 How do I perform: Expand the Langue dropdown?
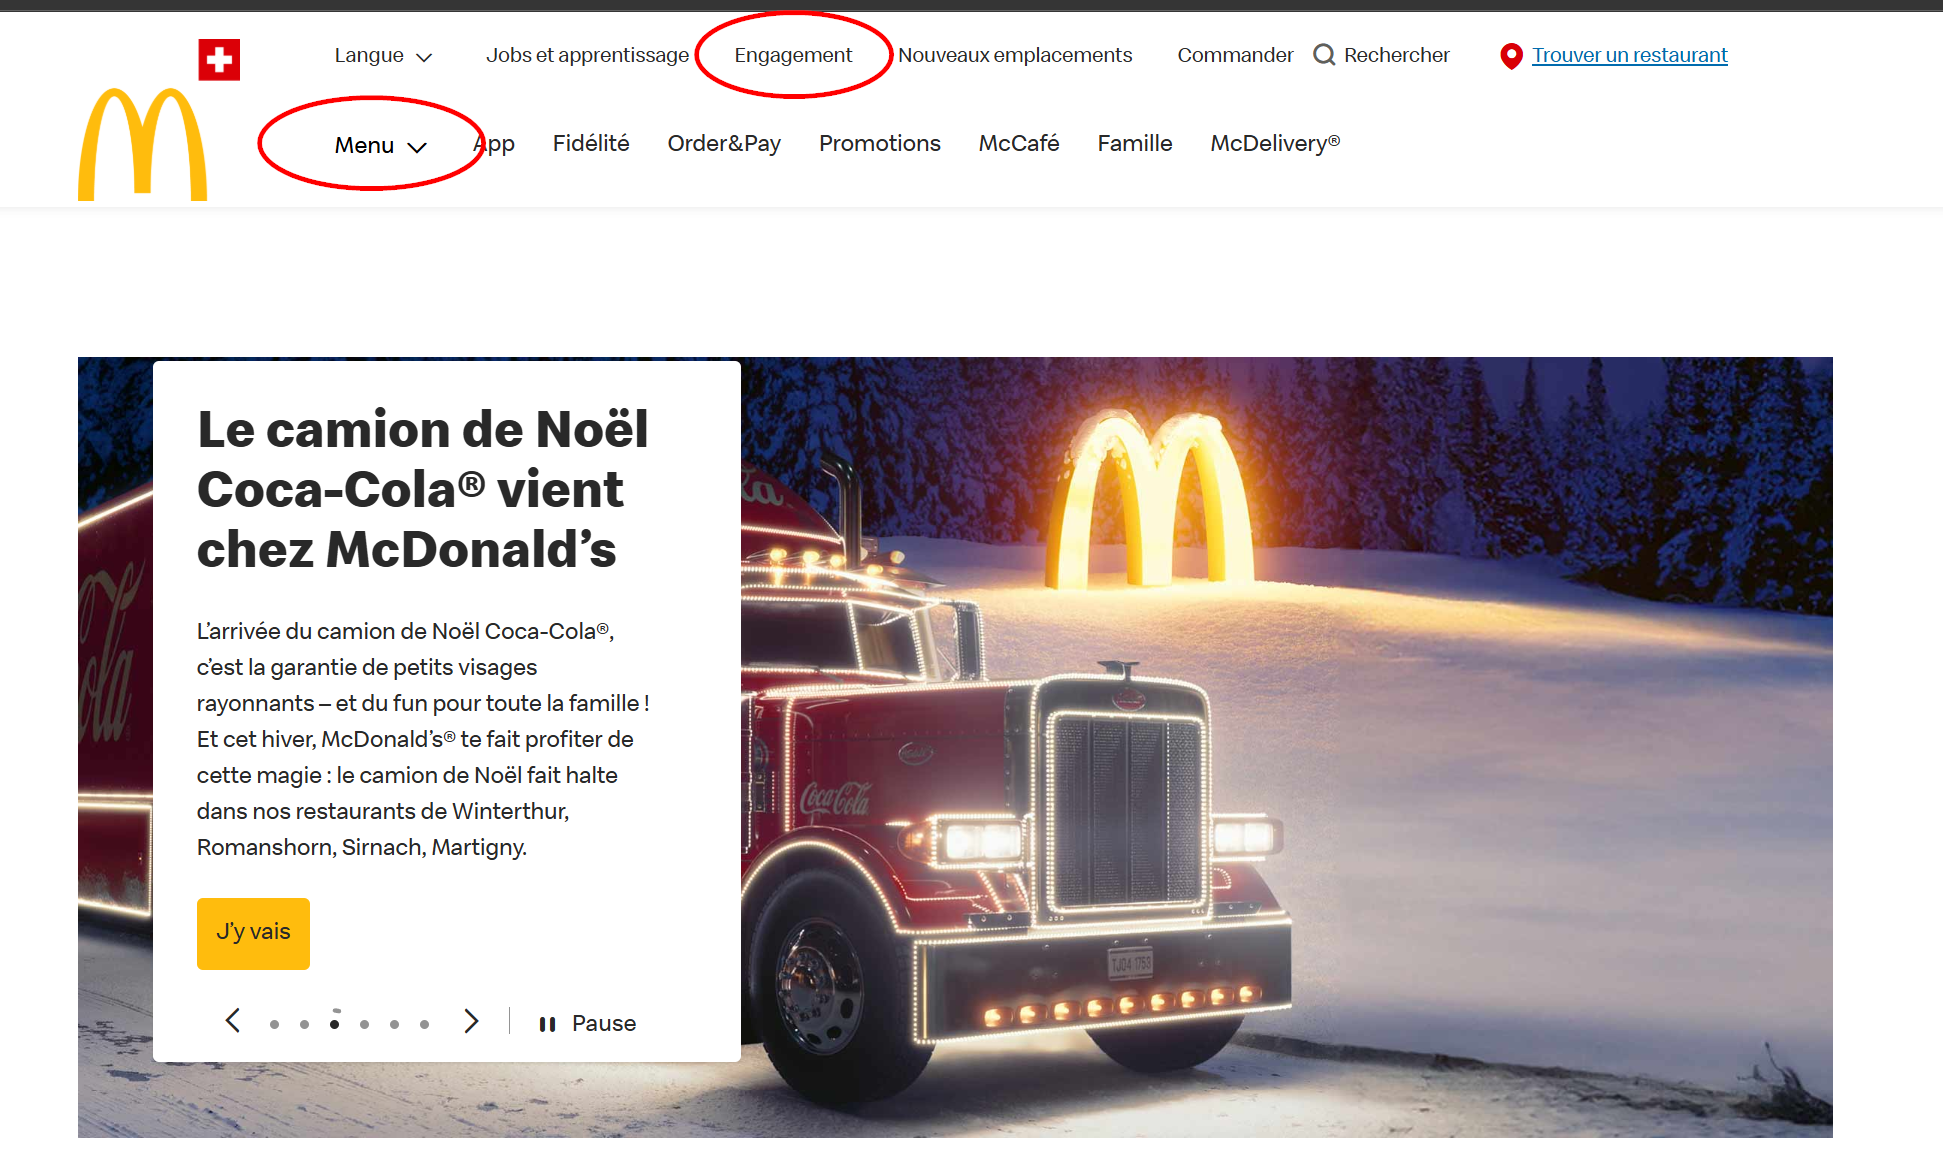click(x=383, y=55)
